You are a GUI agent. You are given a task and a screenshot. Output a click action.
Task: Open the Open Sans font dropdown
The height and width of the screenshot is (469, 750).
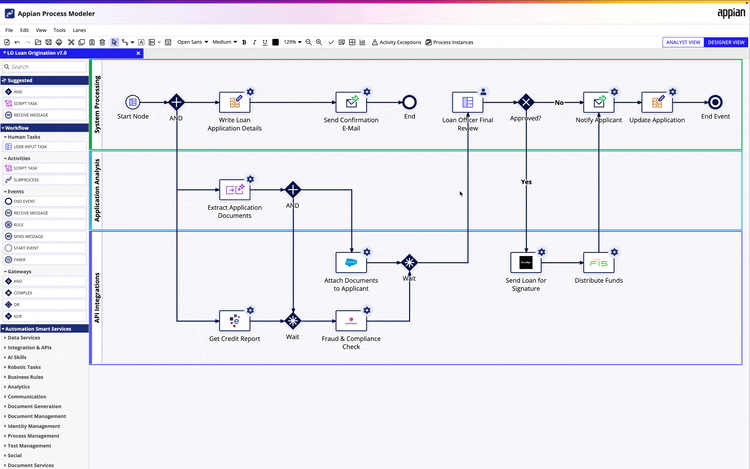(x=193, y=42)
